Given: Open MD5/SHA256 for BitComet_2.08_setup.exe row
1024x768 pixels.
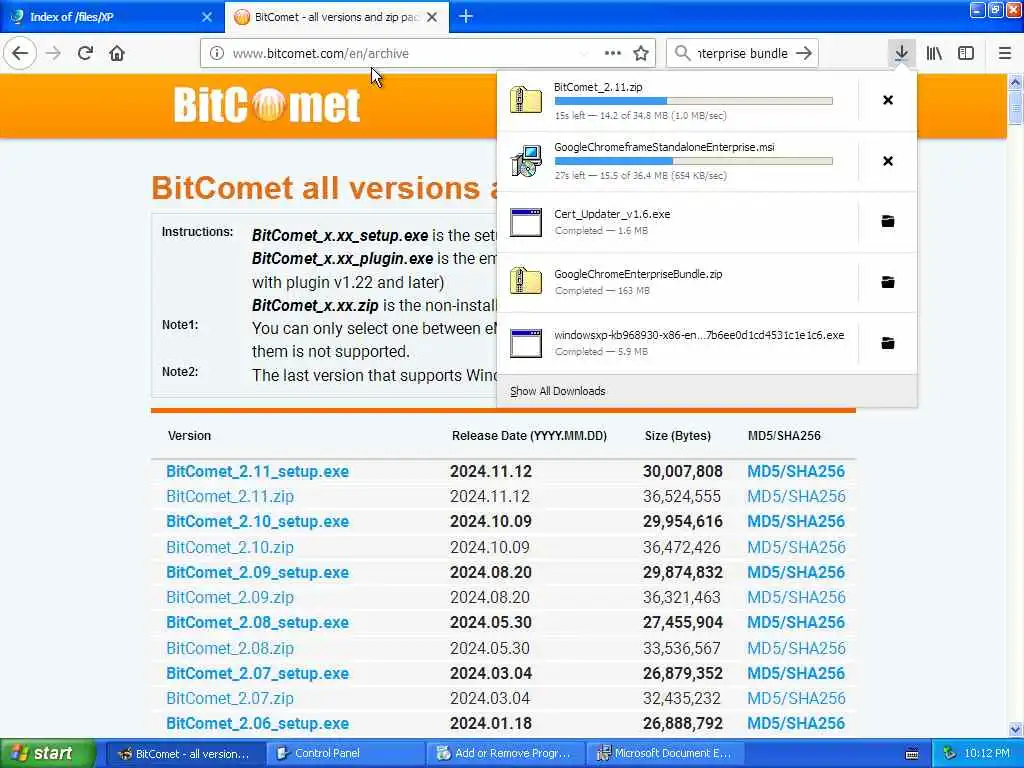Looking at the screenshot, I should [x=796, y=622].
